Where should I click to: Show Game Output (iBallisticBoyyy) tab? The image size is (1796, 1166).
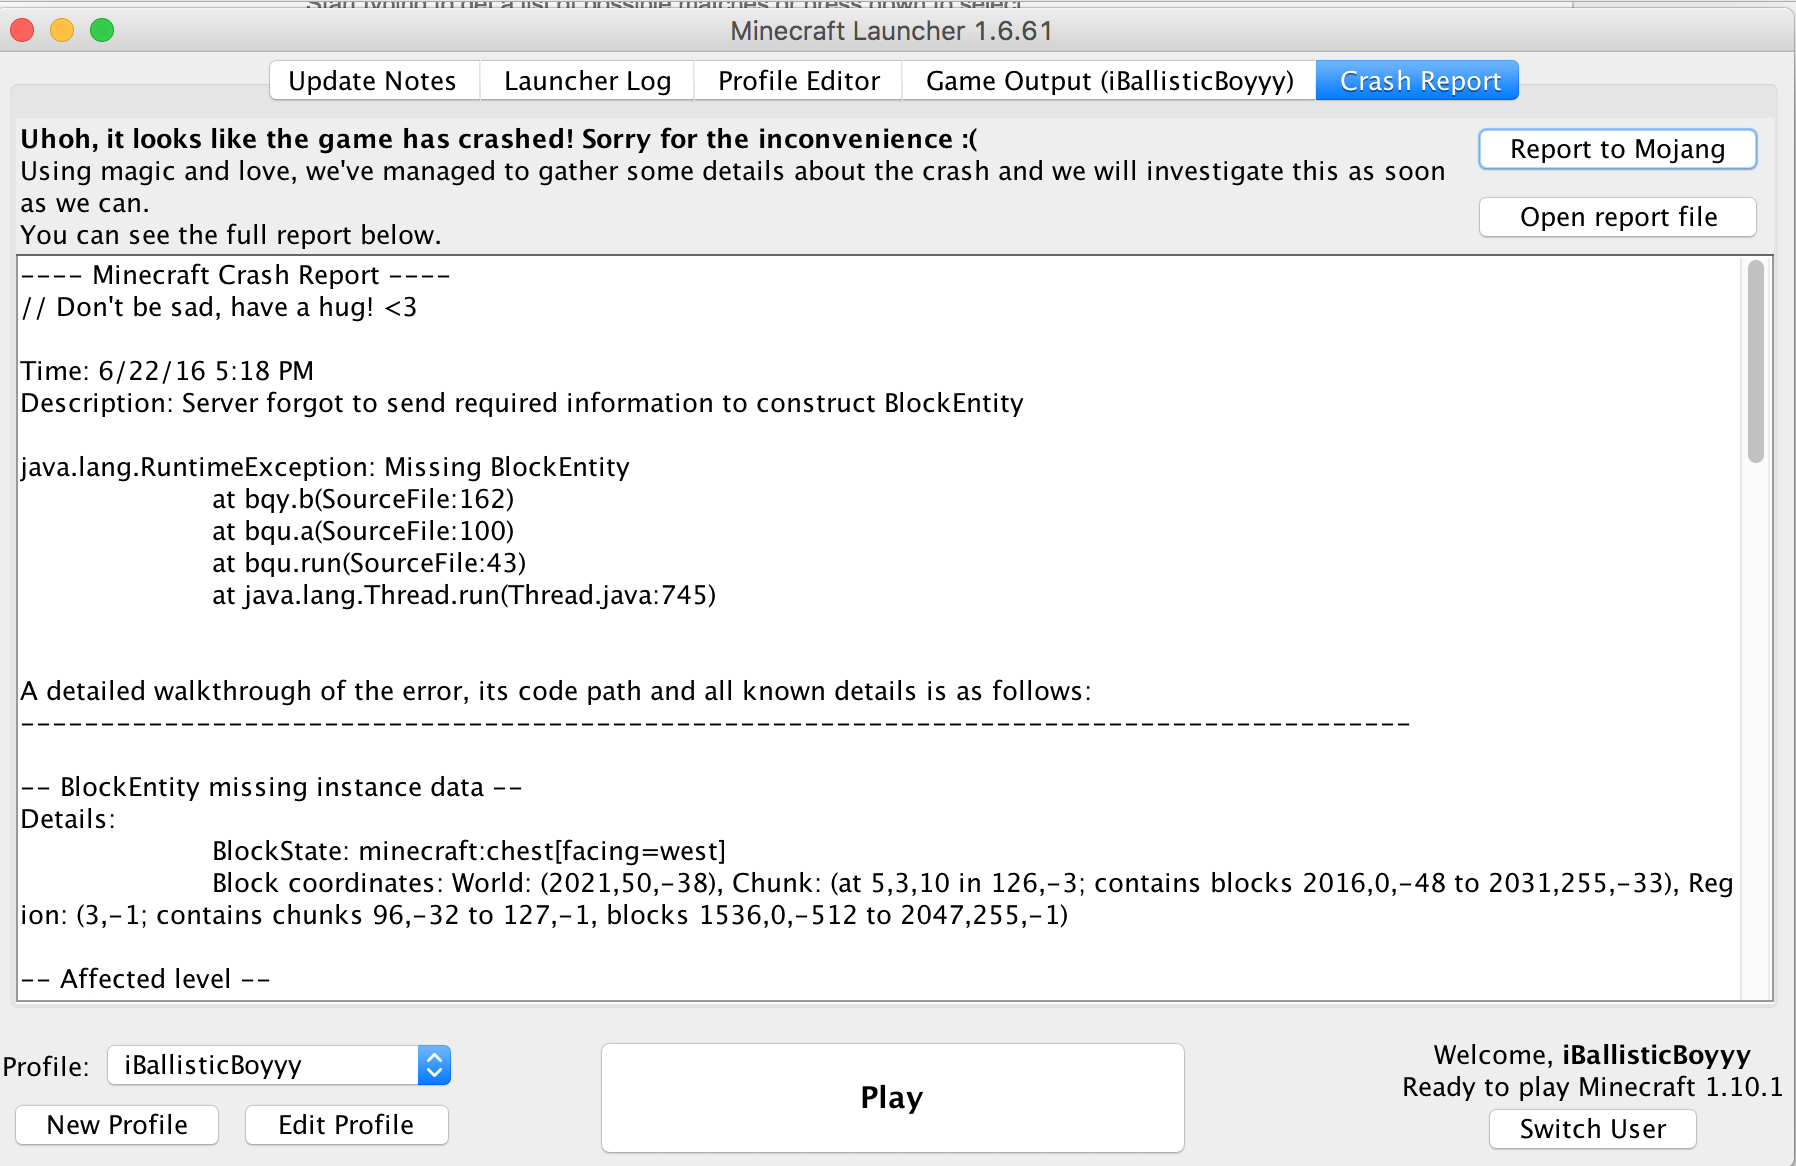(1109, 81)
